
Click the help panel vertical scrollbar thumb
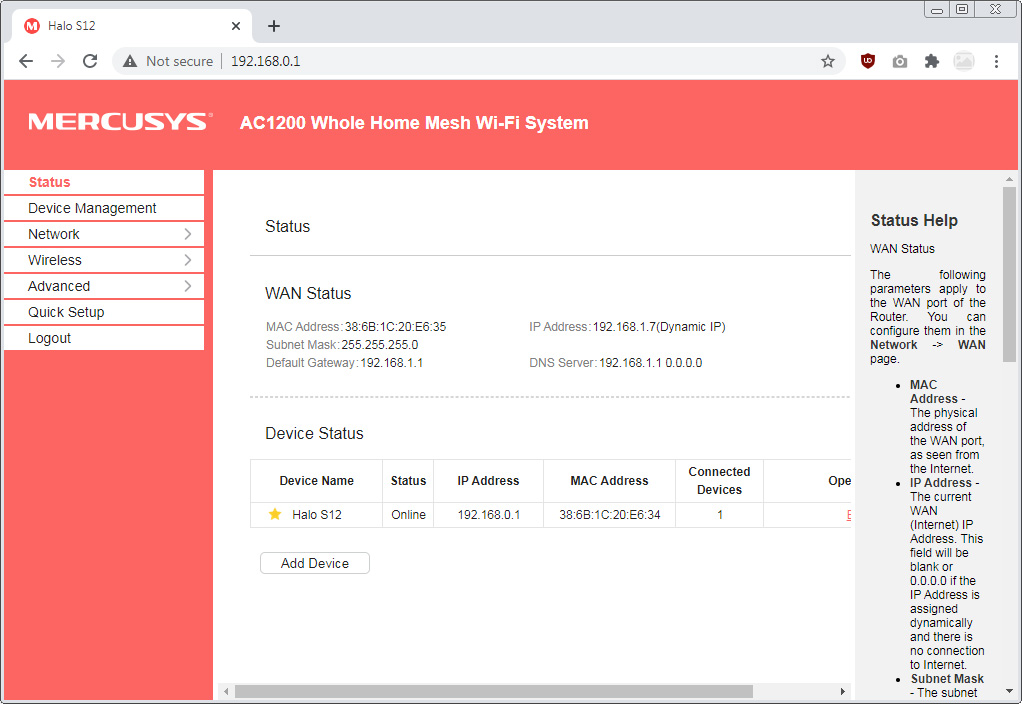[1010, 274]
